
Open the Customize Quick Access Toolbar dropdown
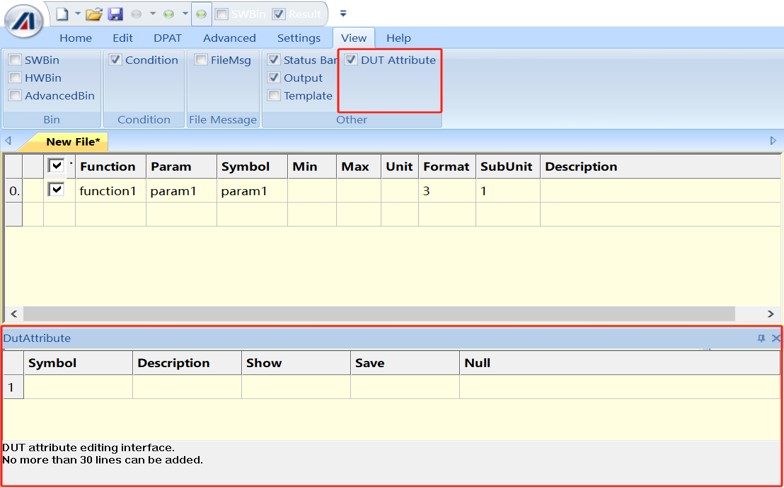(x=343, y=14)
